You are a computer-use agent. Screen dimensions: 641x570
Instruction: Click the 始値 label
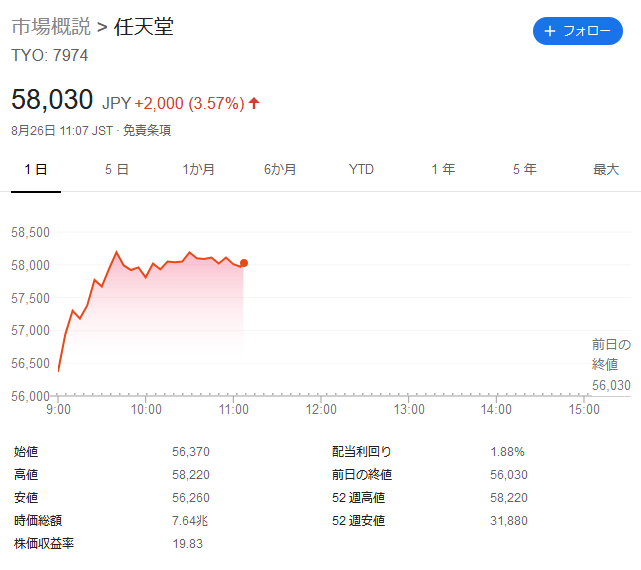(x=26, y=452)
